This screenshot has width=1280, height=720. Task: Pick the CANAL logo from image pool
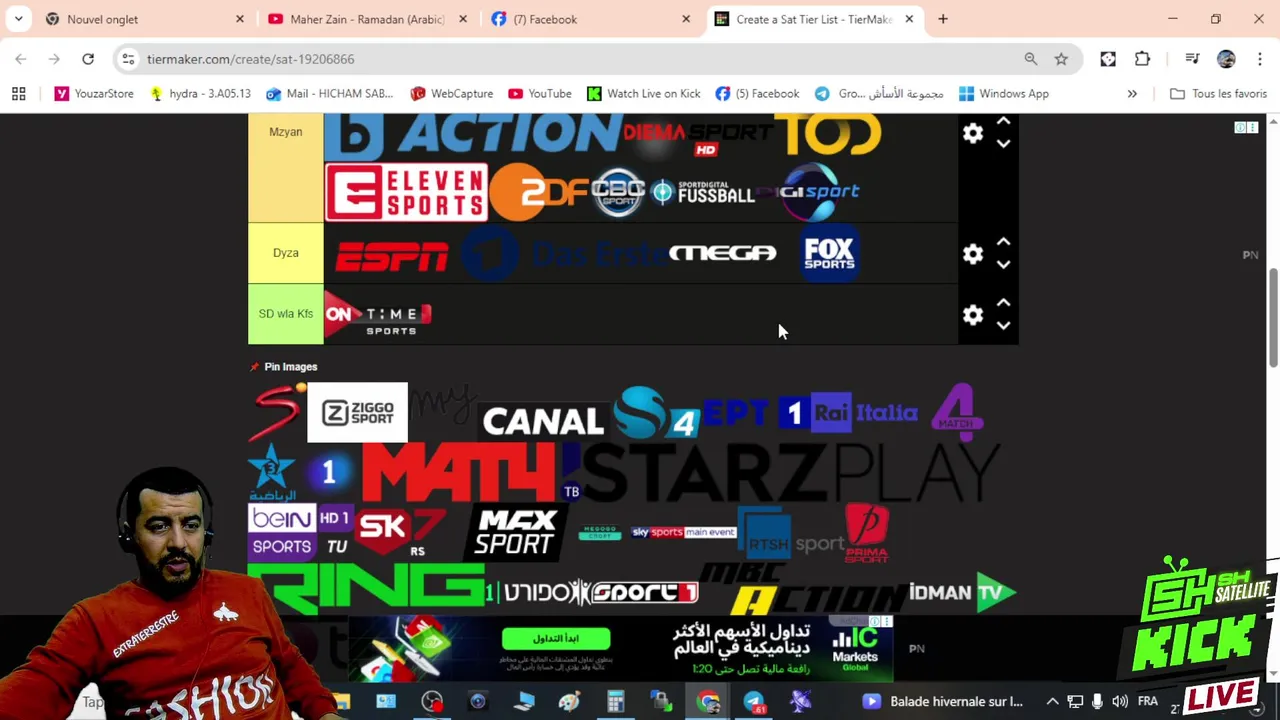click(x=543, y=422)
